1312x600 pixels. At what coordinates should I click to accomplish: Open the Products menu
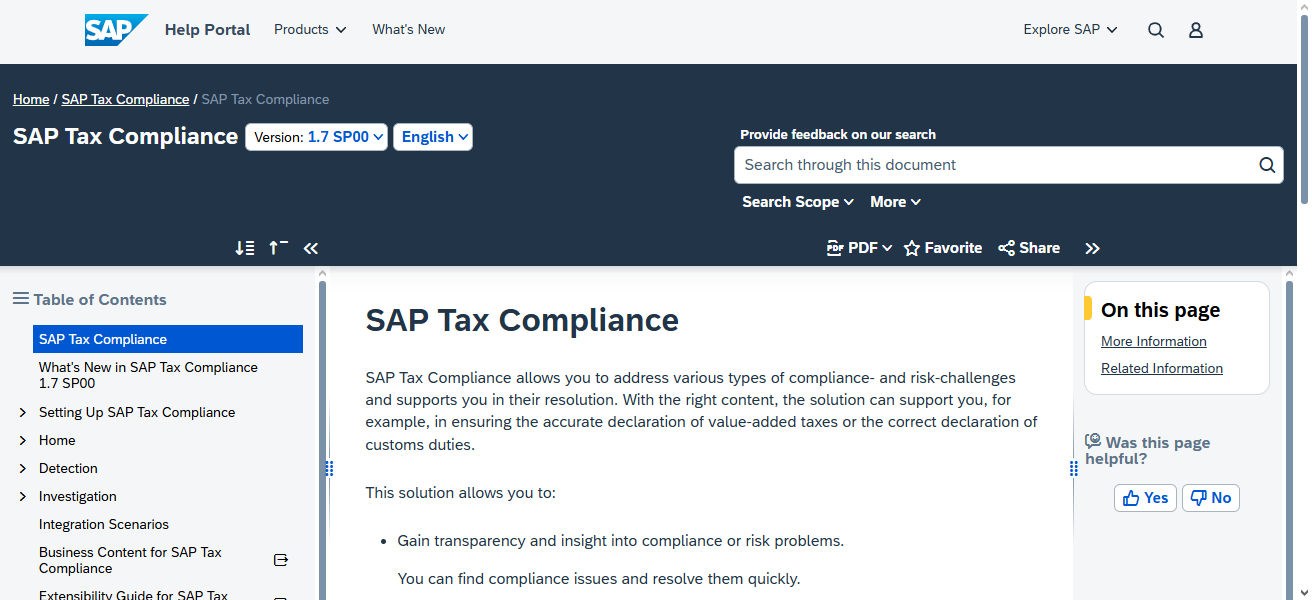tap(310, 29)
